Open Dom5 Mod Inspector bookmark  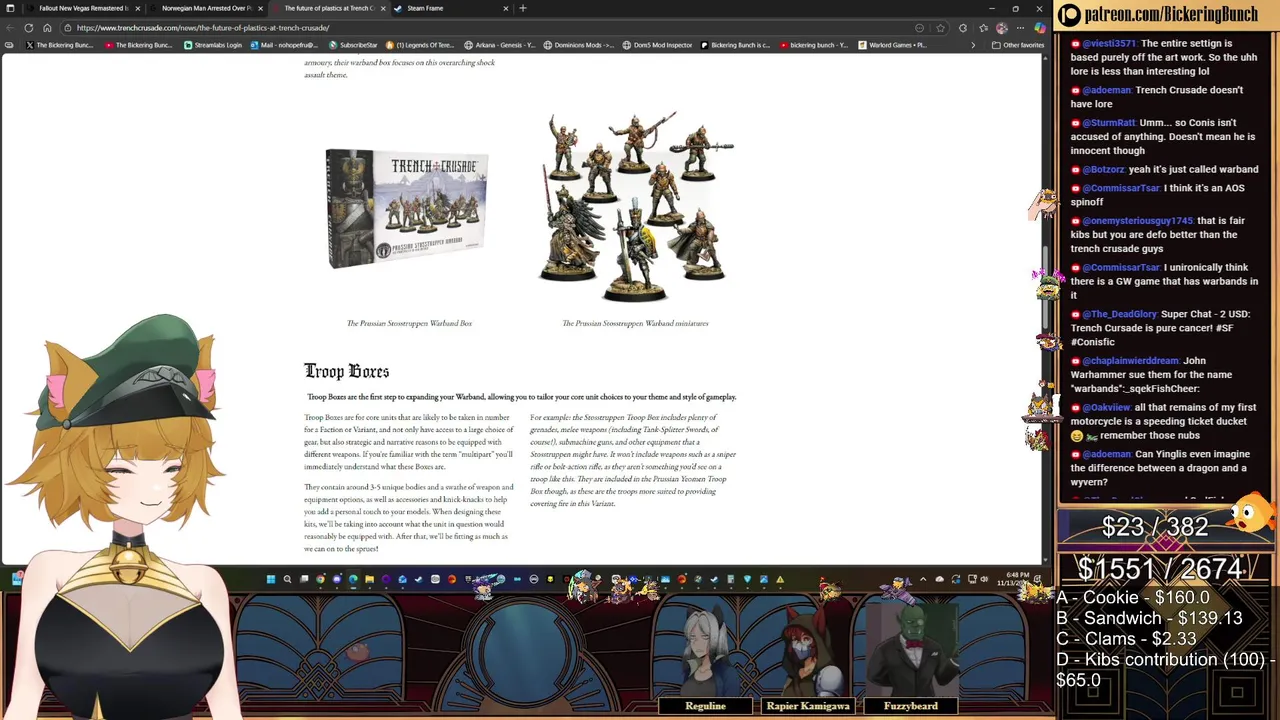click(x=657, y=45)
